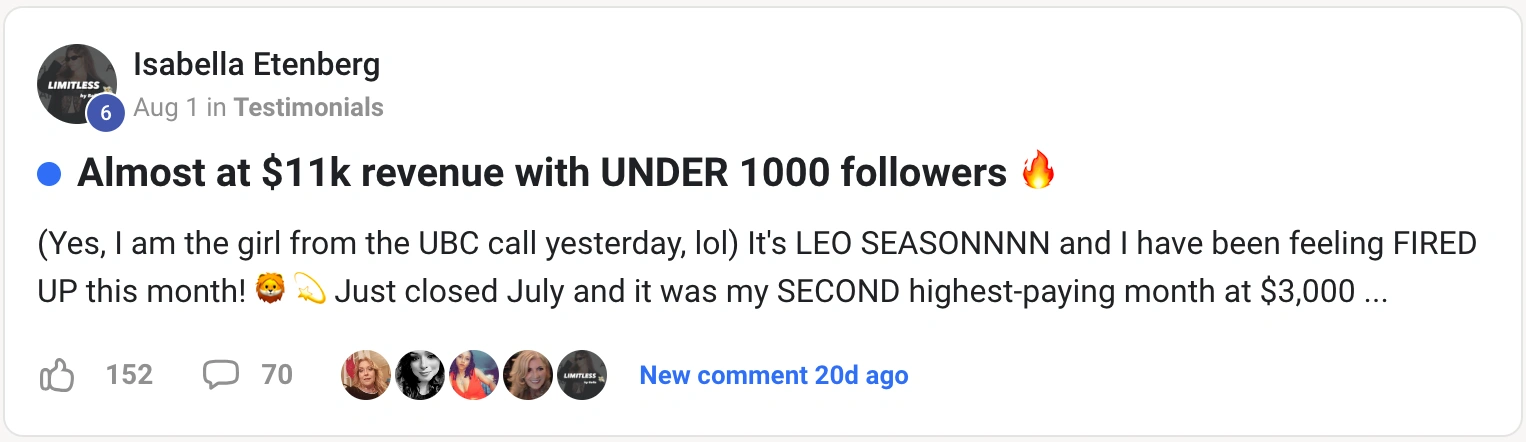Click the thumbs-up like icon
Image resolution: width=1526 pixels, height=442 pixels.
pos(57,376)
